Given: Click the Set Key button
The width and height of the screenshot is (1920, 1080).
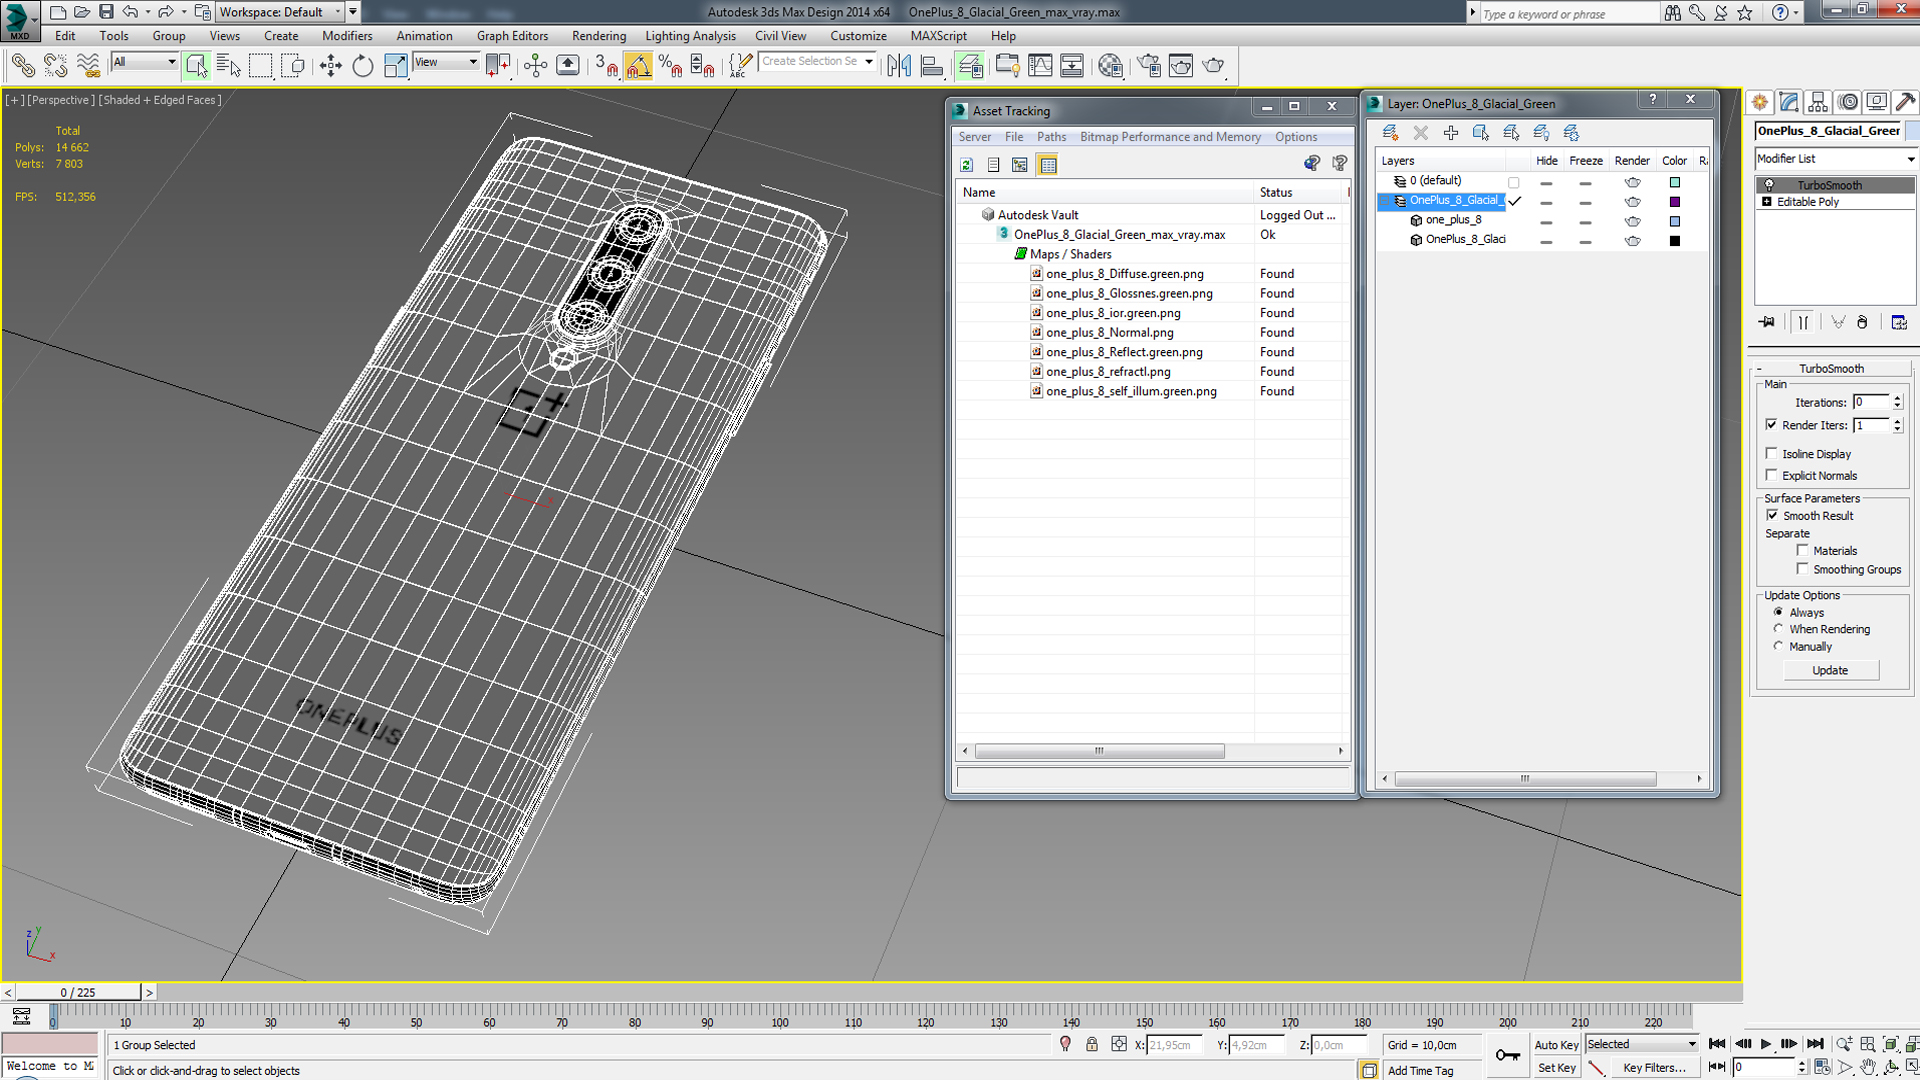Looking at the screenshot, I should (x=1556, y=1068).
